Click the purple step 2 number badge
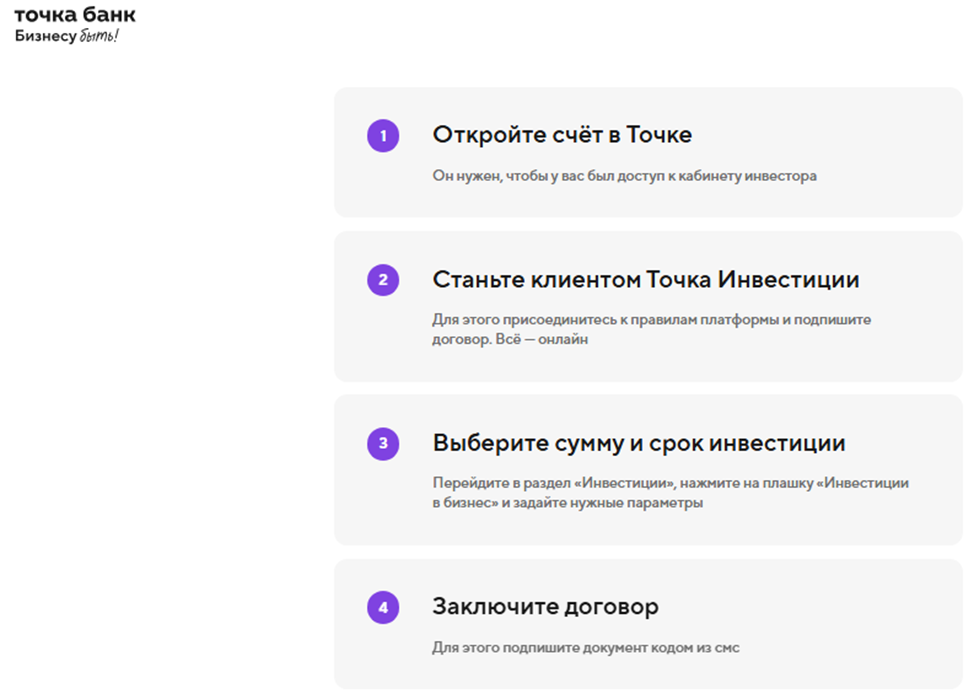974x699 pixels. (x=383, y=280)
